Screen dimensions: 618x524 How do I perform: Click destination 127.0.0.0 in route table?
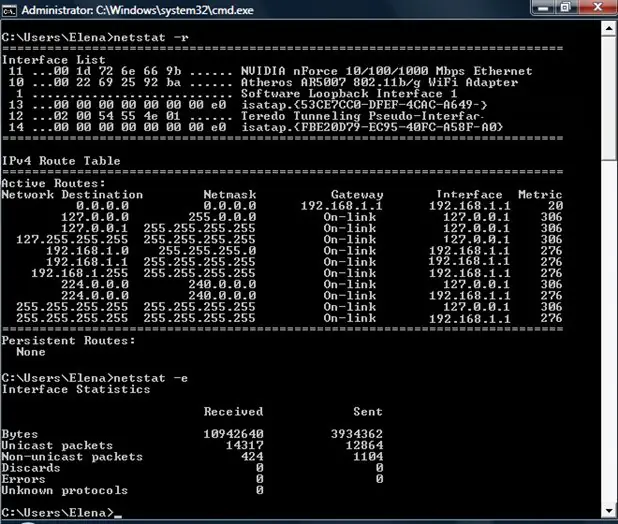[95, 217]
